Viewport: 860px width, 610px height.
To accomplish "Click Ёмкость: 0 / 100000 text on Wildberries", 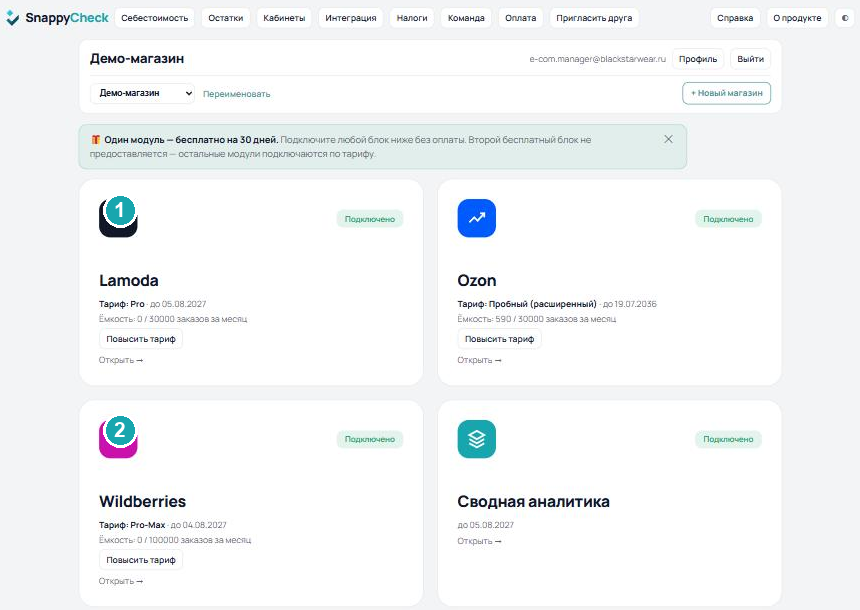I will [x=174, y=540].
